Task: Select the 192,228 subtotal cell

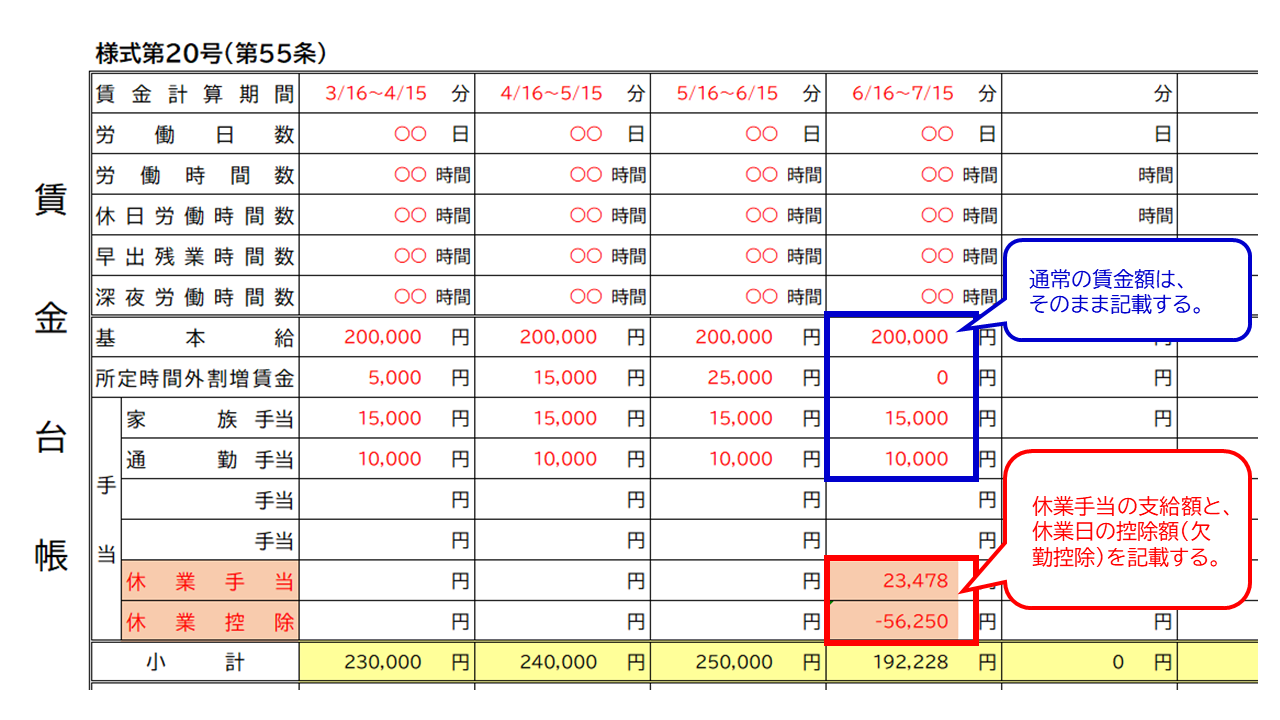Action: point(912,662)
